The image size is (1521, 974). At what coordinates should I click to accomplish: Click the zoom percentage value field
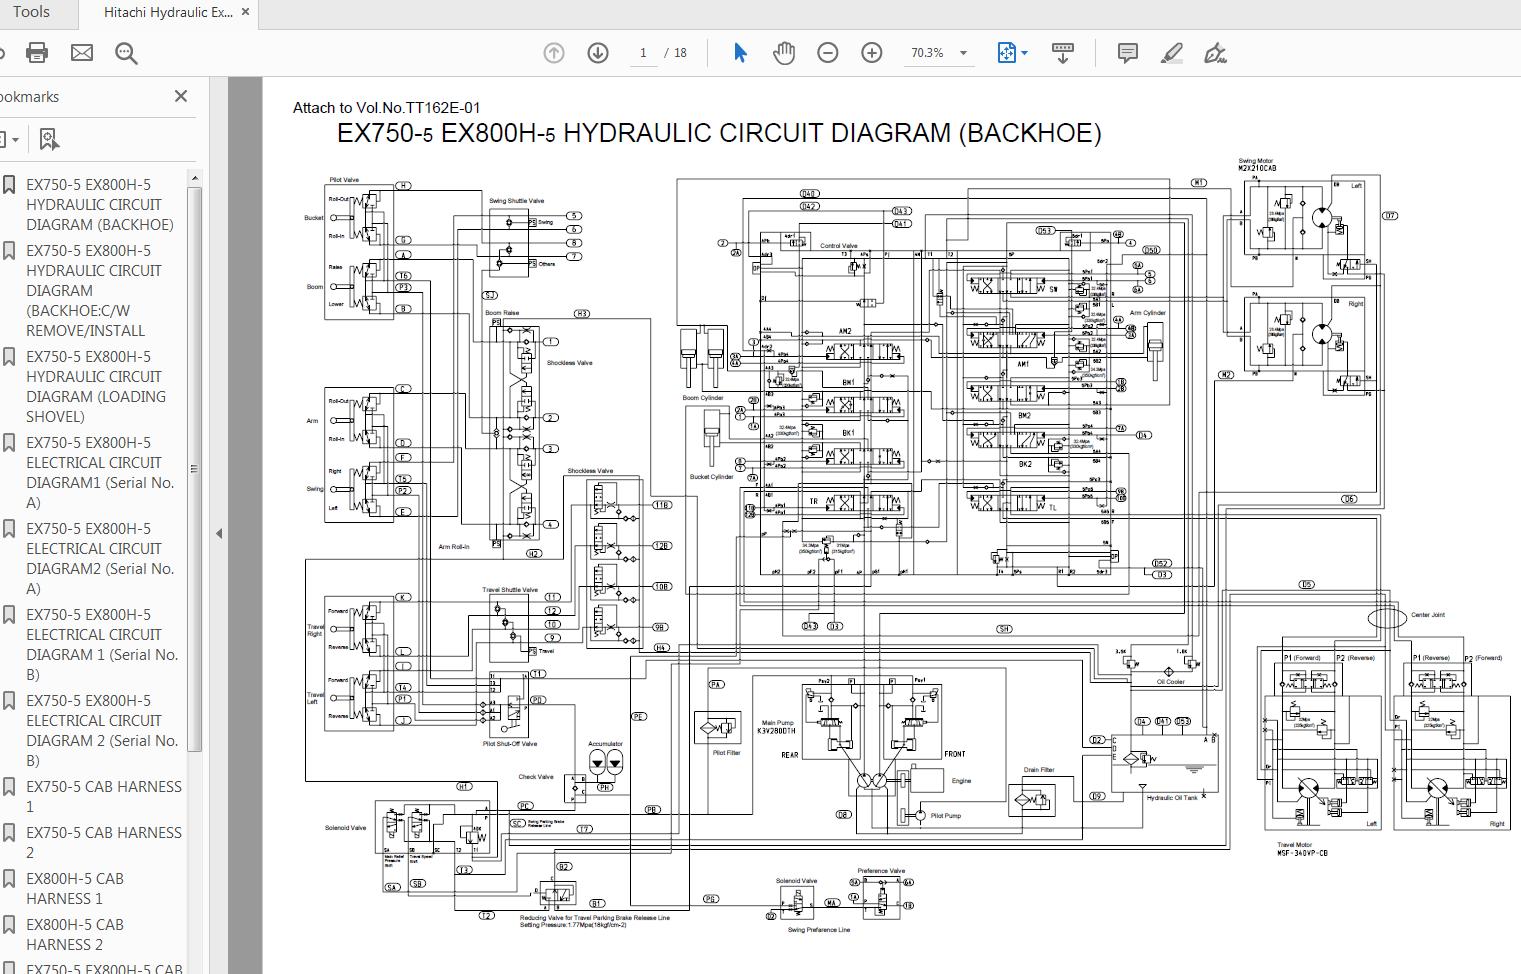927,53
